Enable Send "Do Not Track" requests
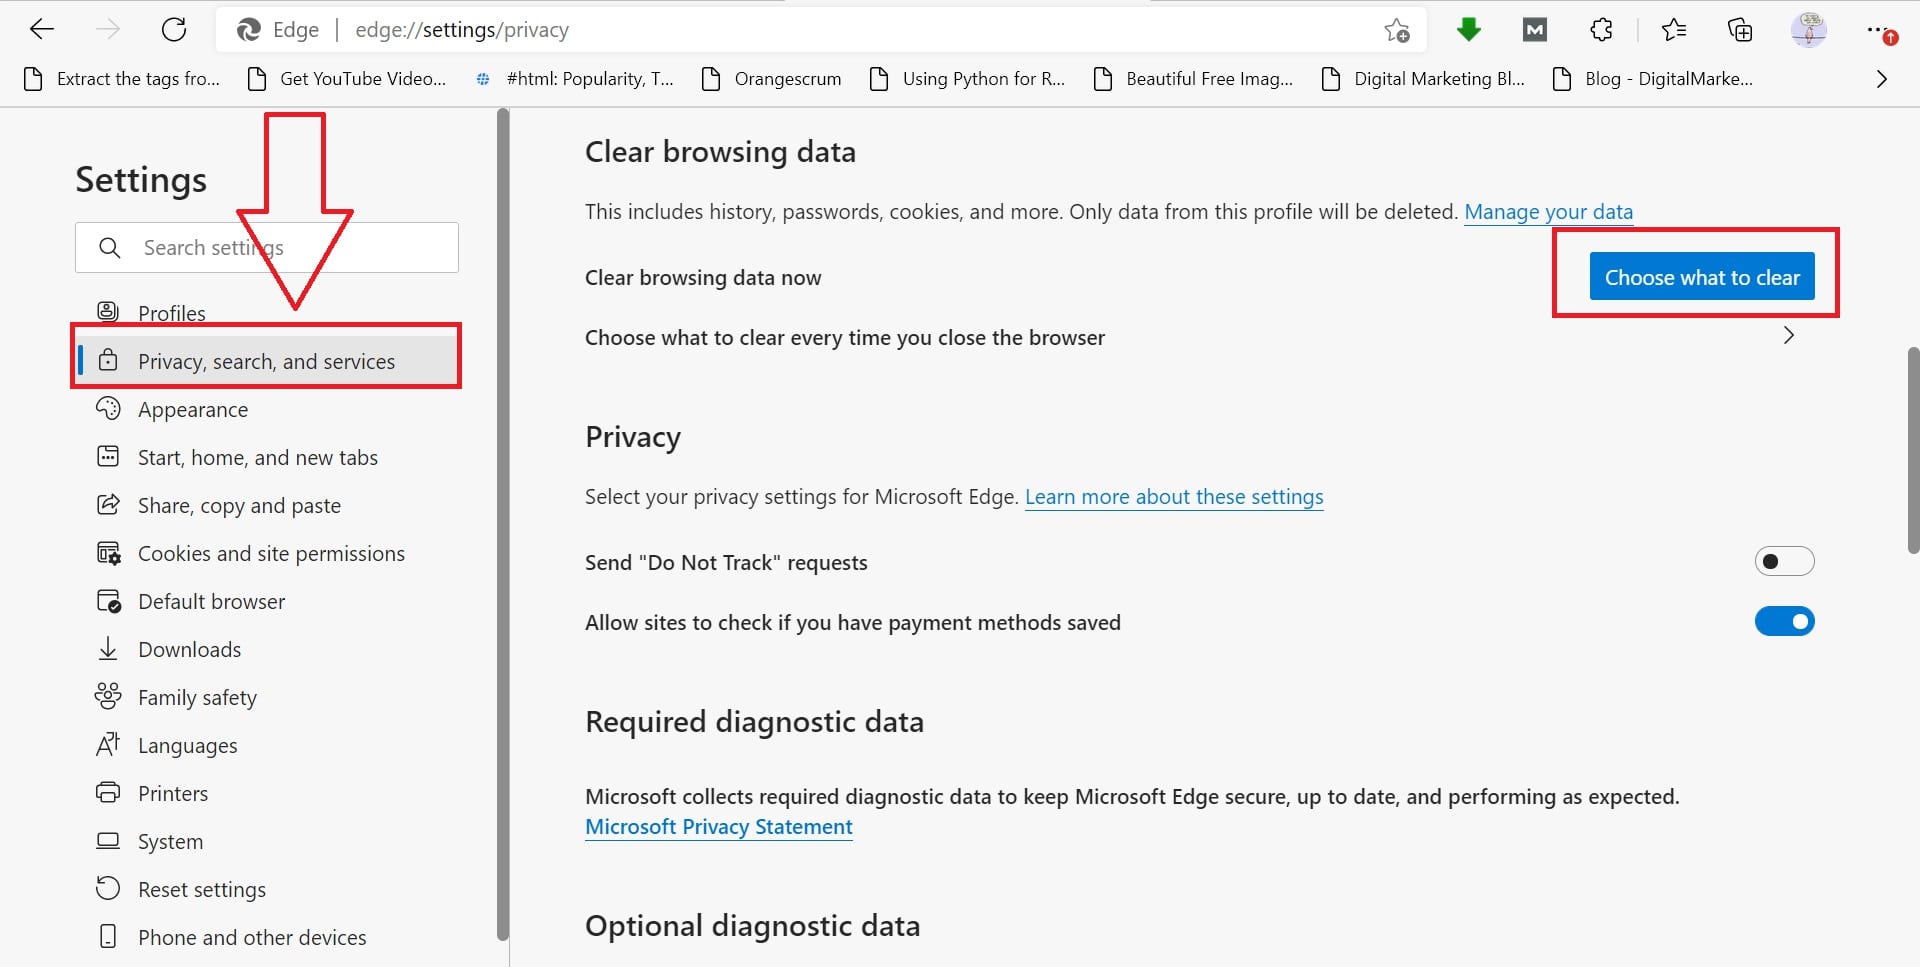Image resolution: width=1920 pixels, height=967 pixels. tap(1783, 561)
